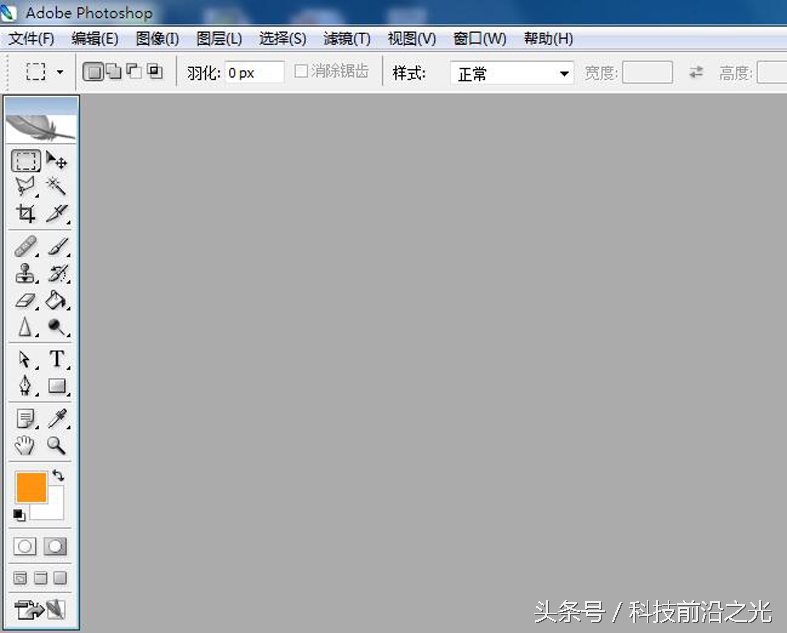Switch to Standard Screen mode
787x633 pixels.
(x=20, y=578)
